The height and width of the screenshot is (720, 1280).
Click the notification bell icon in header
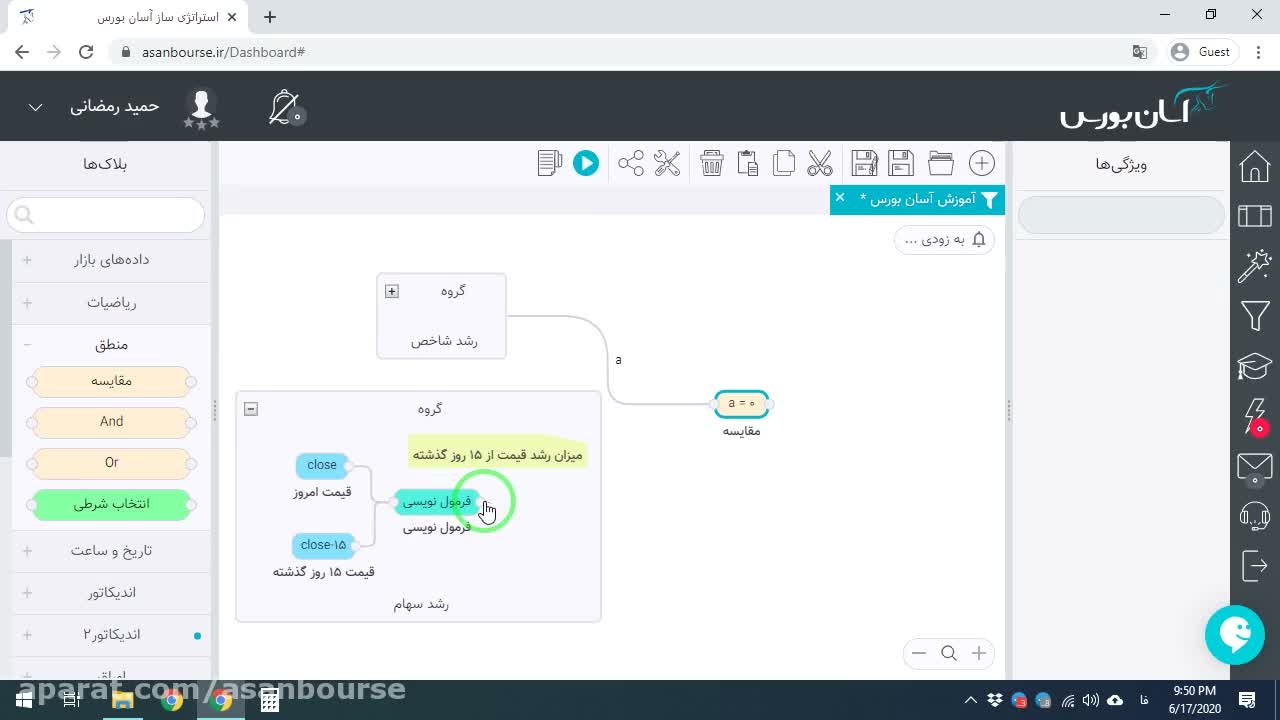point(285,107)
